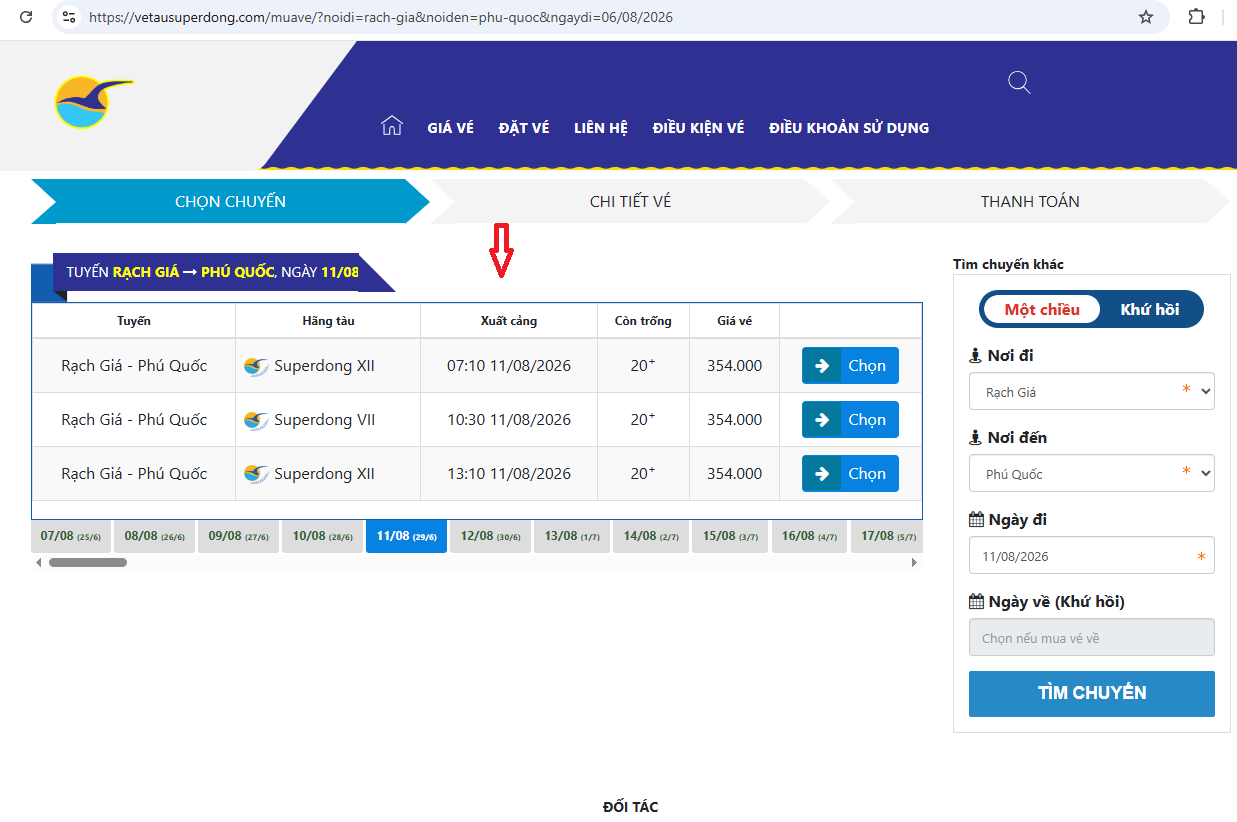
Task: Bookmark this page with the star icon
Action: pyautogui.click(x=1146, y=17)
